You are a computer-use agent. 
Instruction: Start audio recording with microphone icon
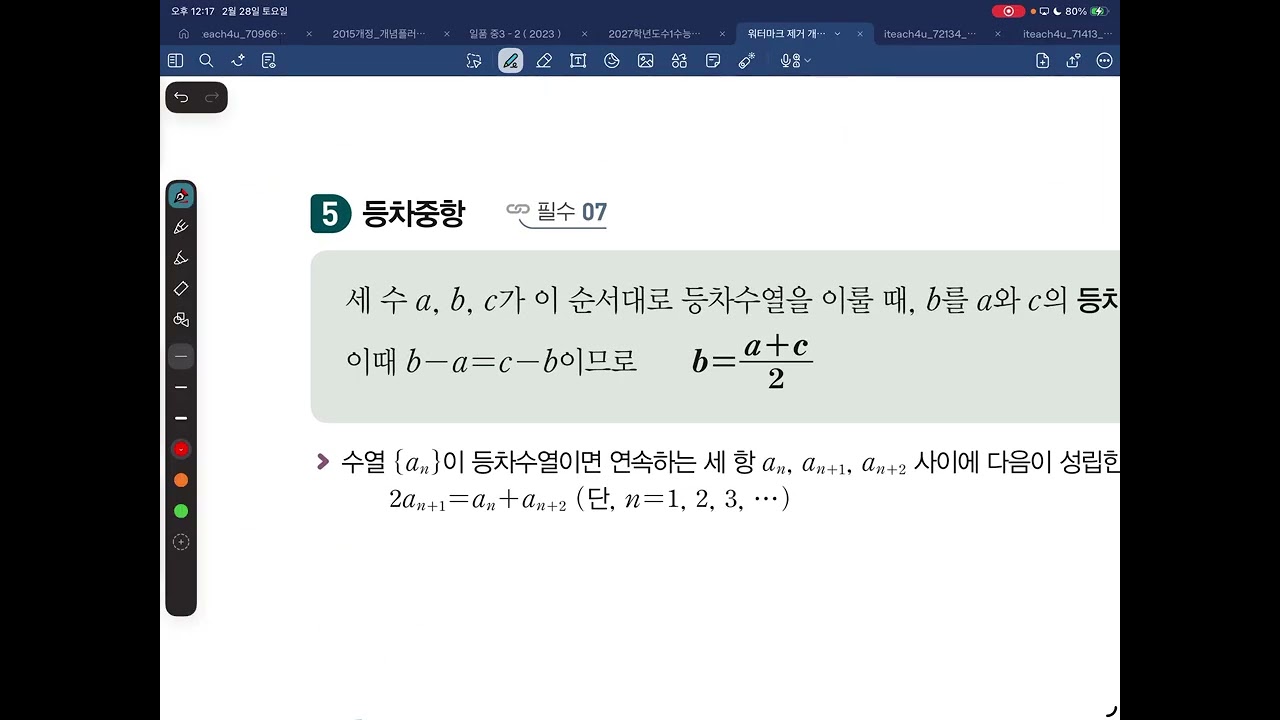pos(788,61)
